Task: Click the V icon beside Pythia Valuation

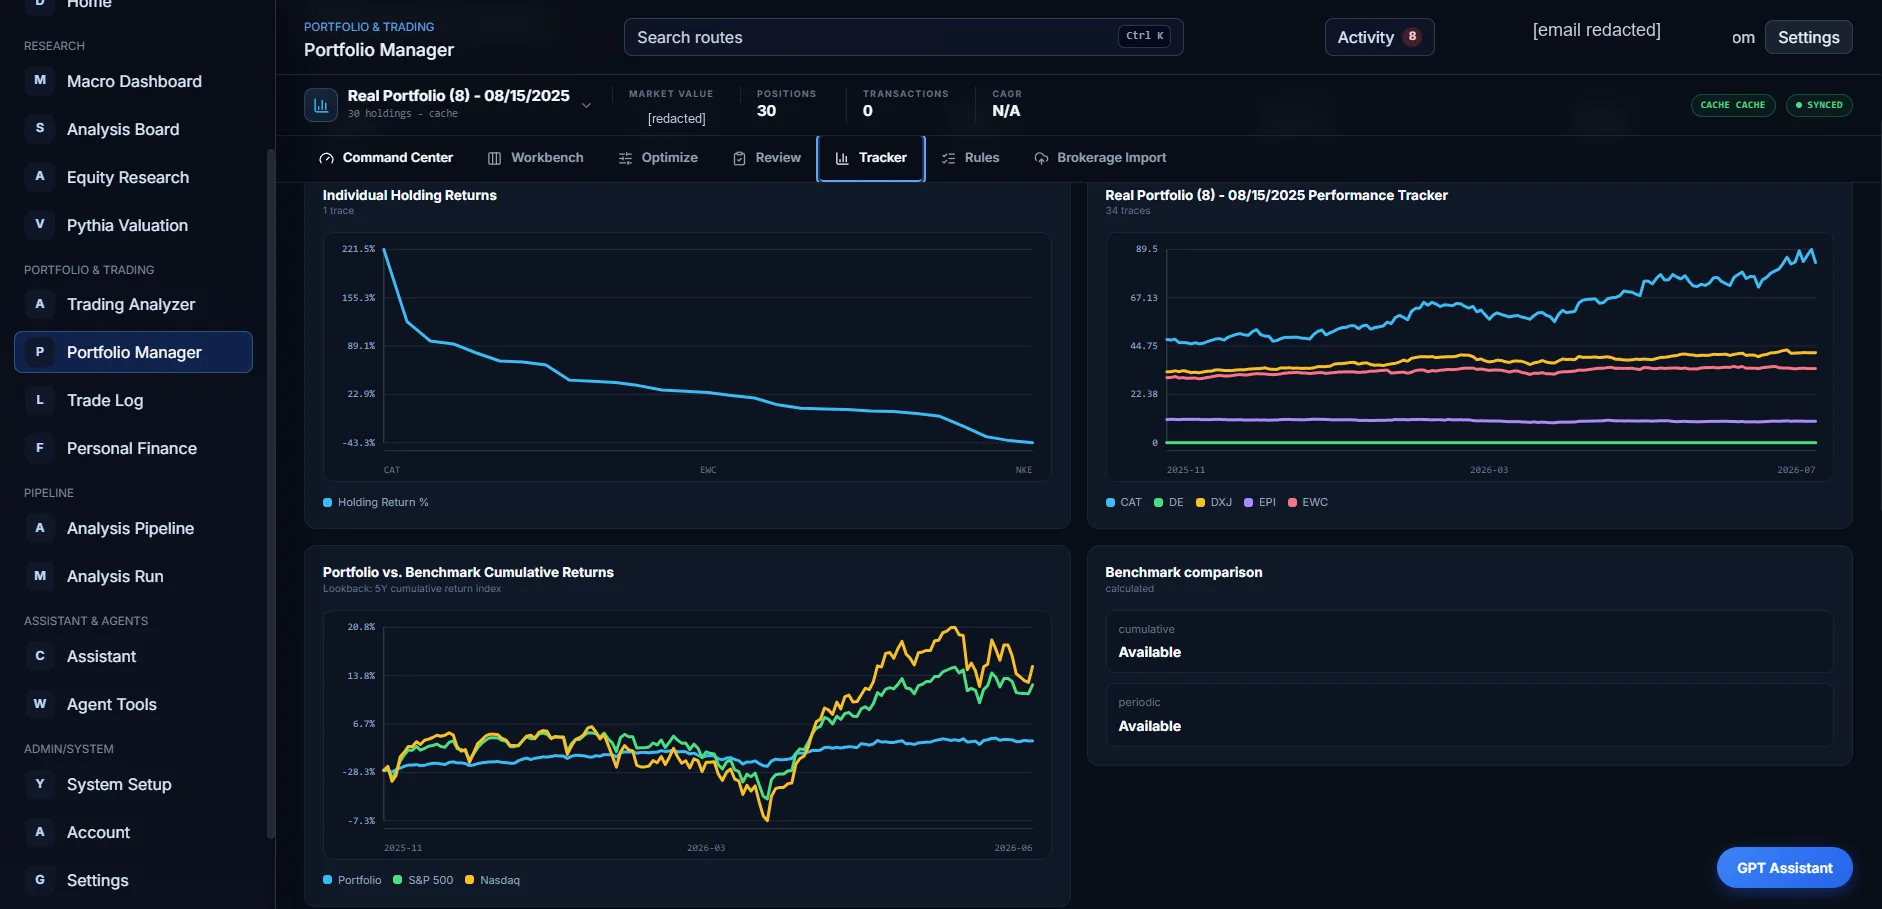Action: click(x=40, y=224)
